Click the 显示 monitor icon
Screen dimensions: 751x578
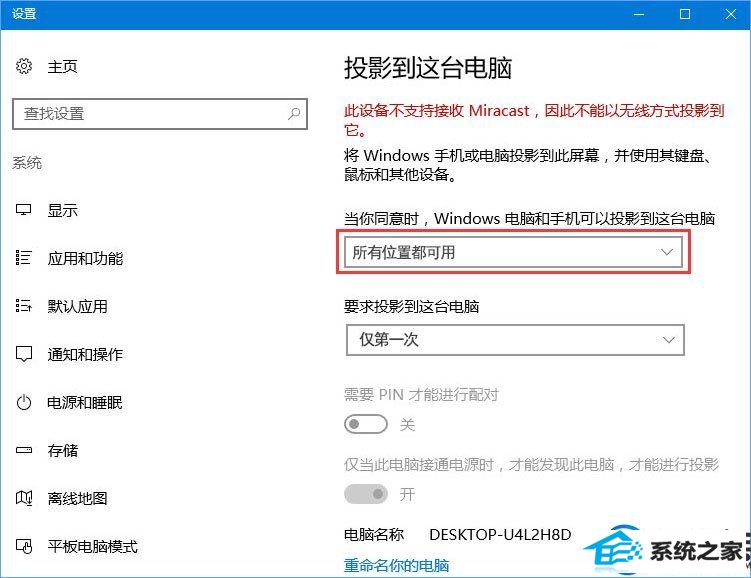pyautogui.click(x=23, y=210)
